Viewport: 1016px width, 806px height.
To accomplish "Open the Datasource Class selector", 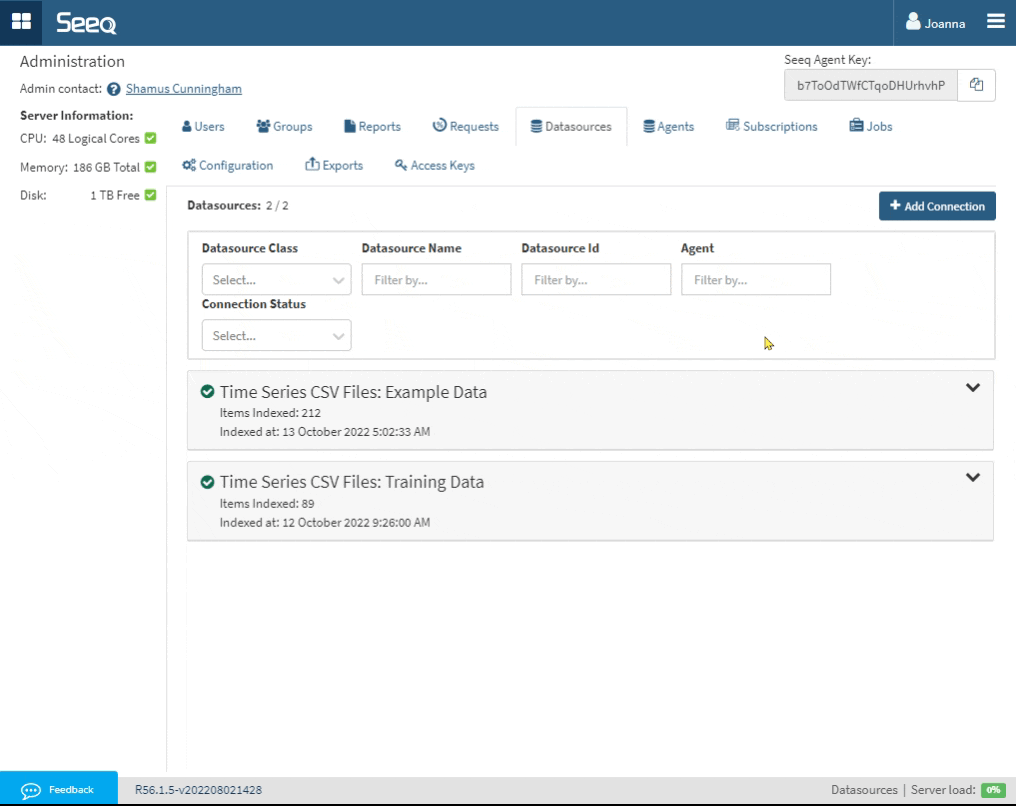I will point(276,279).
